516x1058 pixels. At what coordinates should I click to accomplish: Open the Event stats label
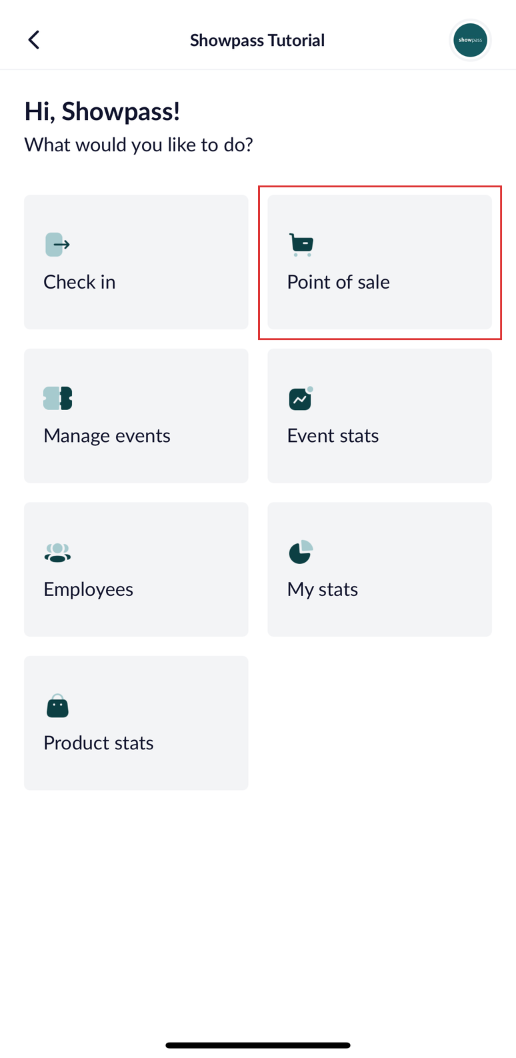click(333, 436)
